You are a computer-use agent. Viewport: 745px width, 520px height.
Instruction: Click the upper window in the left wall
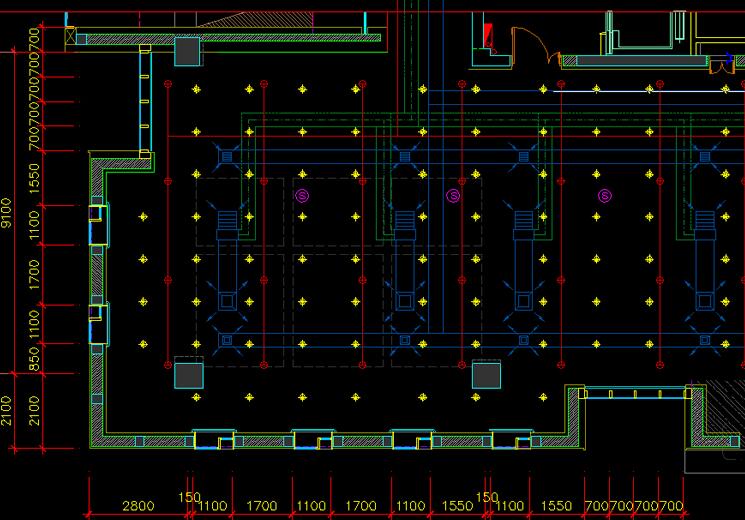pyautogui.click(x=98, y=225)
